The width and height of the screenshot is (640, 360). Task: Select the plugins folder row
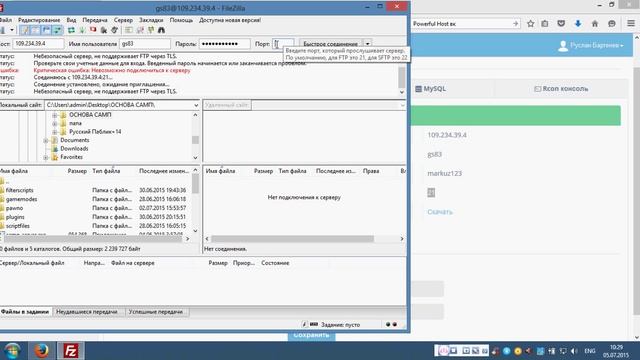coord(95,217)
